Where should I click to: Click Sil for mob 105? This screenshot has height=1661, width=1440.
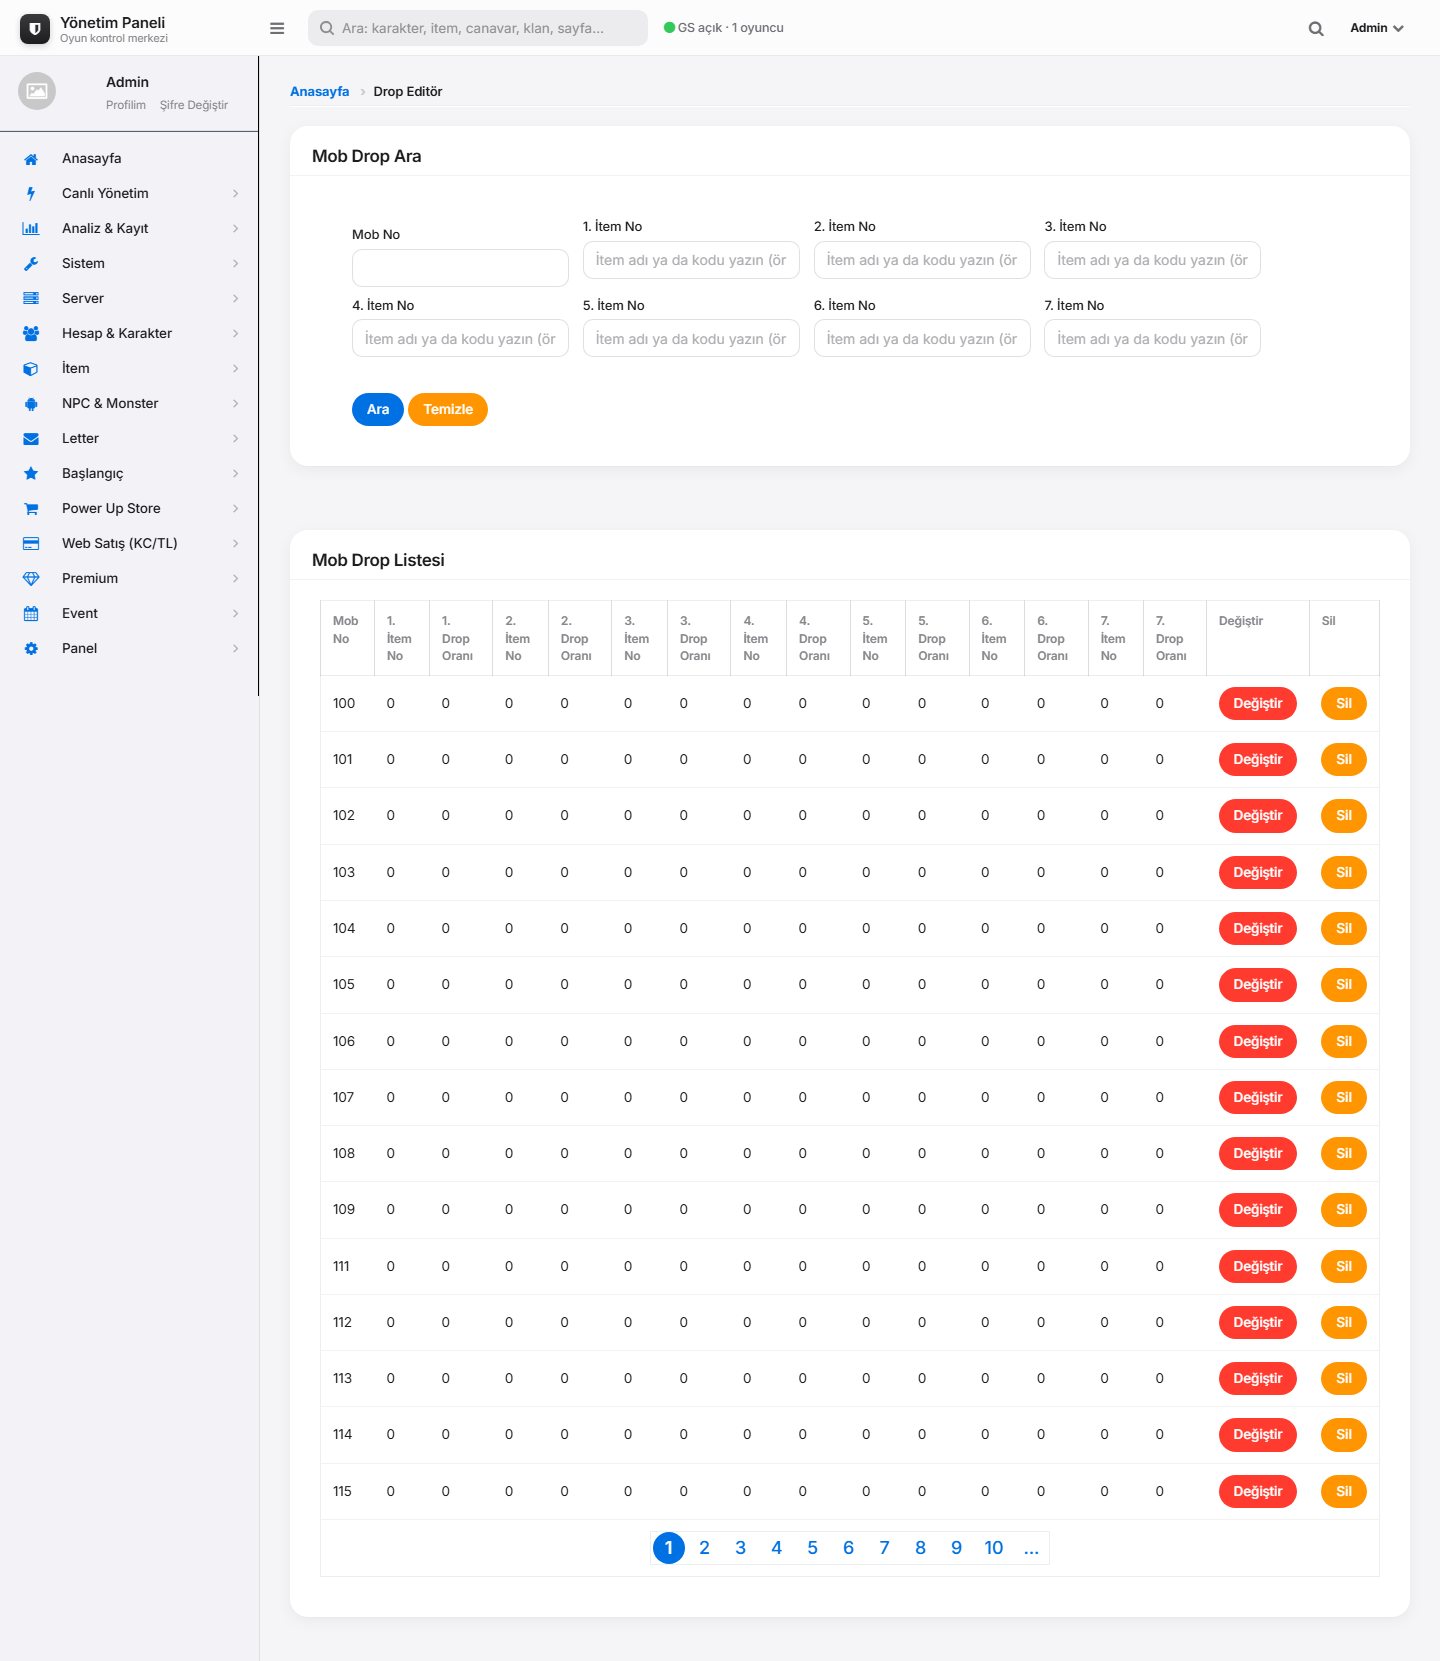(1344, 984)
